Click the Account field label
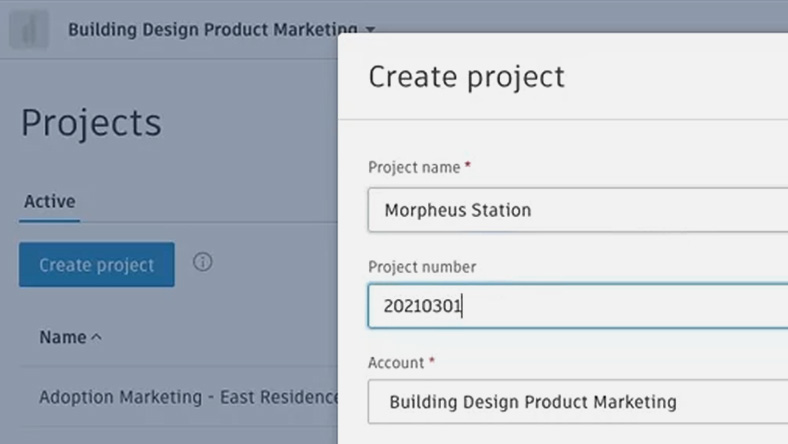The image size is (788, 444). coord(397,362)
